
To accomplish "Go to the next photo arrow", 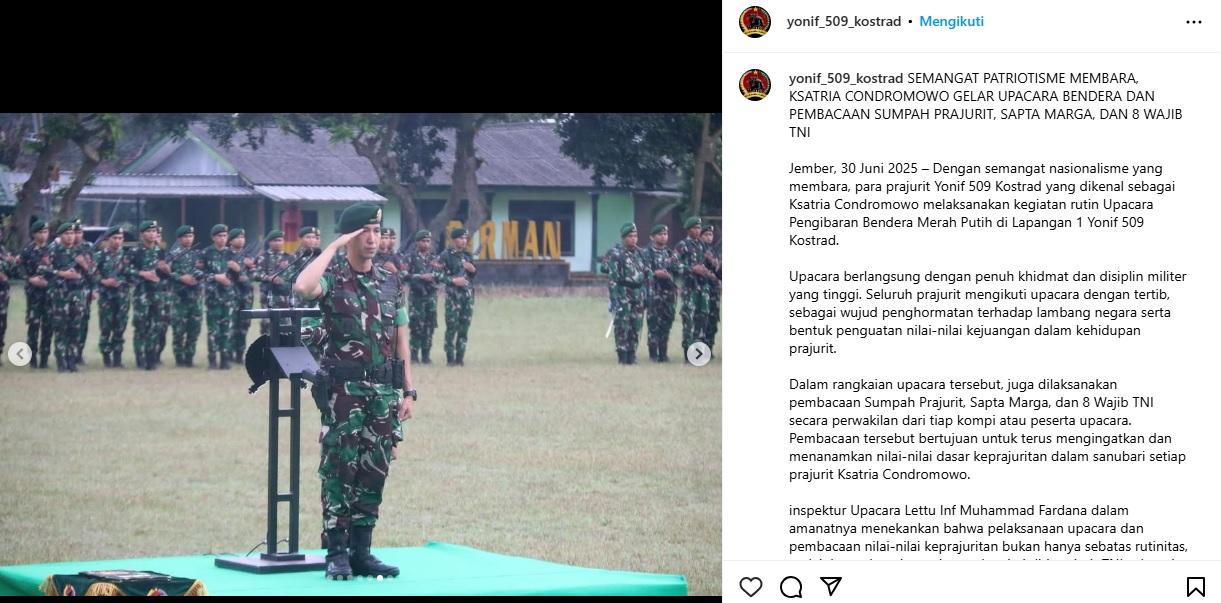I will coord(699,353).
